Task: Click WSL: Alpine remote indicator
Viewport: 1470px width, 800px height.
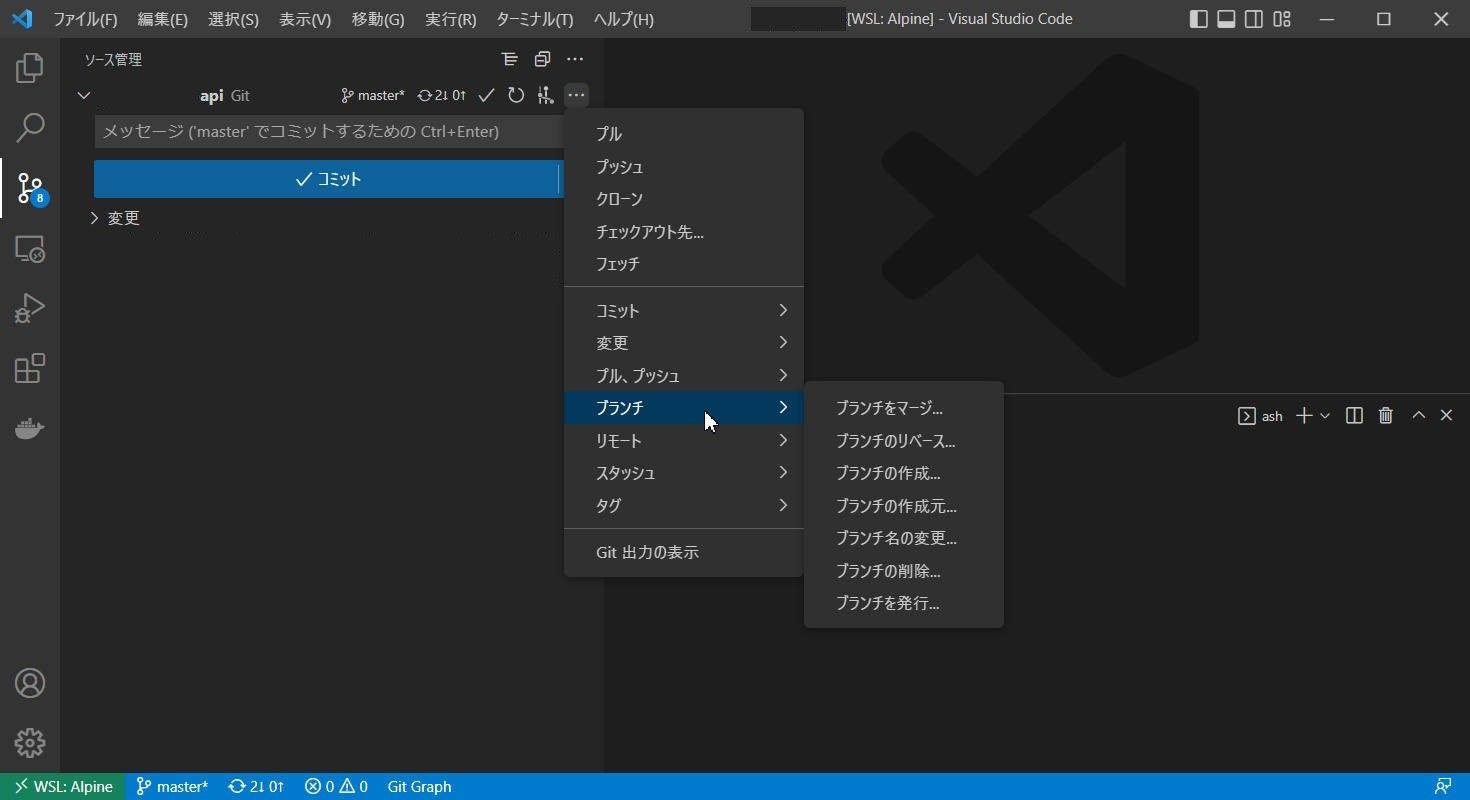Action: pyautogui.click(x=63, y=786)
